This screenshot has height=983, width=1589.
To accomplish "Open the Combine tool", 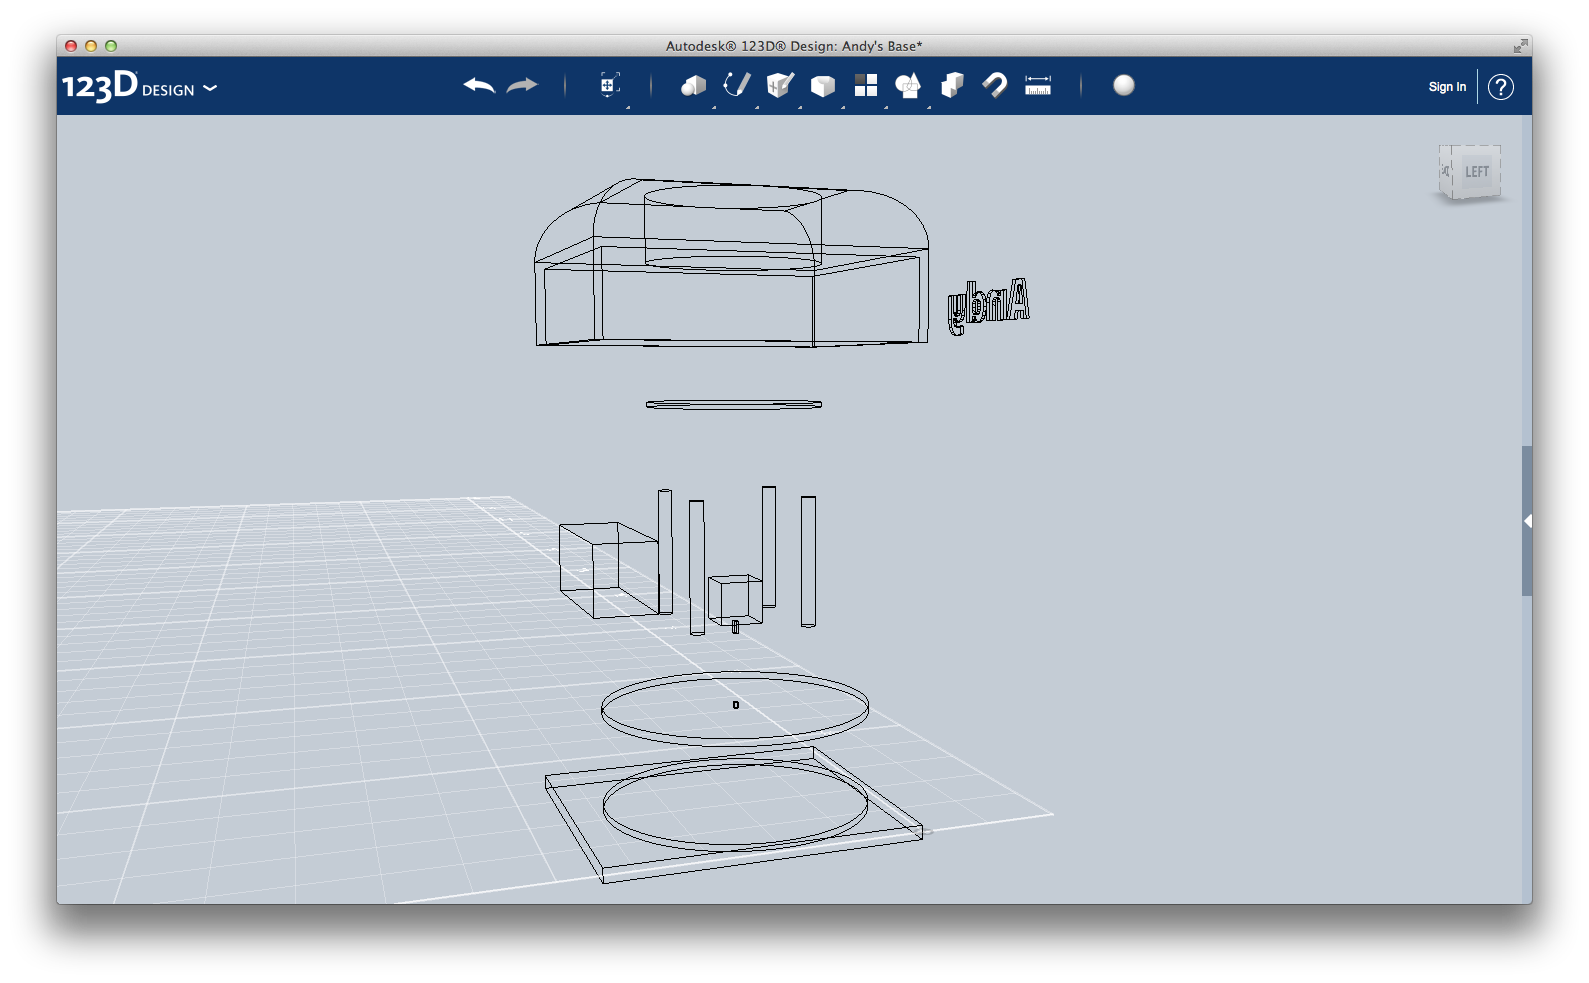I will coord(952,85).
